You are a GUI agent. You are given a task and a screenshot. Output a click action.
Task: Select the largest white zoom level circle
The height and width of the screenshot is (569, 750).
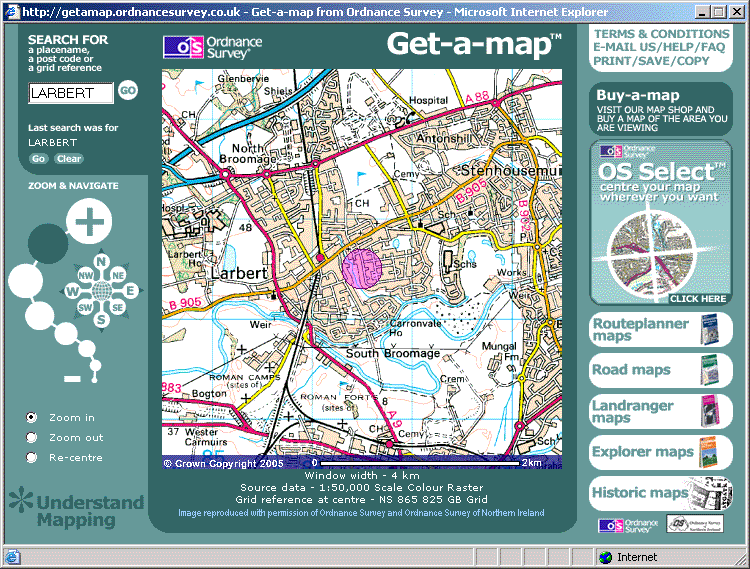(25, 280)
